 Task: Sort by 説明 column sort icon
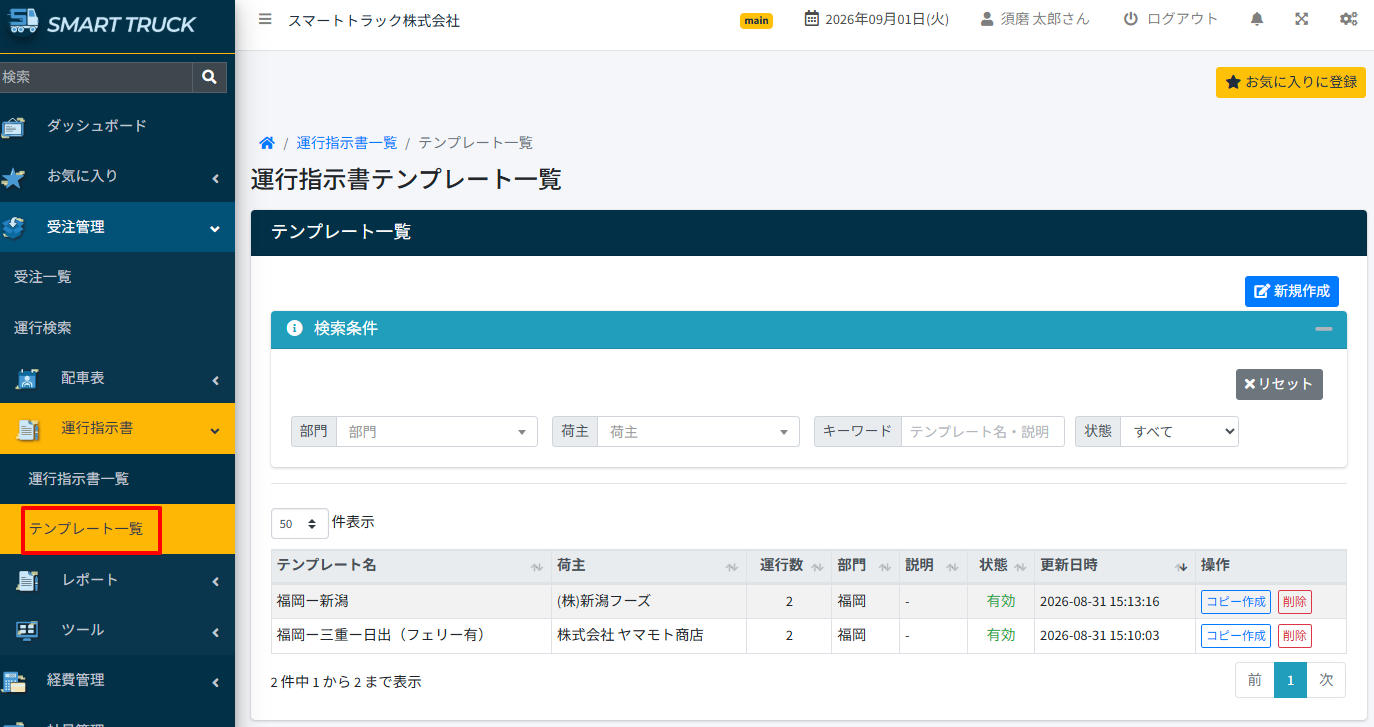(x=953, y=567)
